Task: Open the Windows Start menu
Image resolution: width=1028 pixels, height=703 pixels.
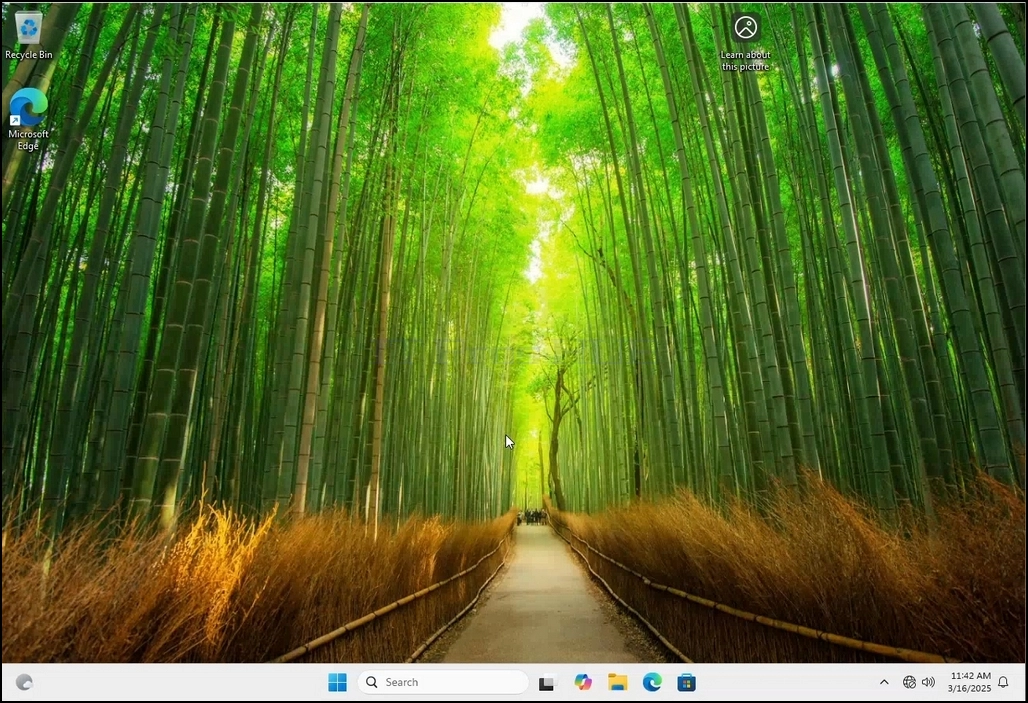Action: (337, 682)
